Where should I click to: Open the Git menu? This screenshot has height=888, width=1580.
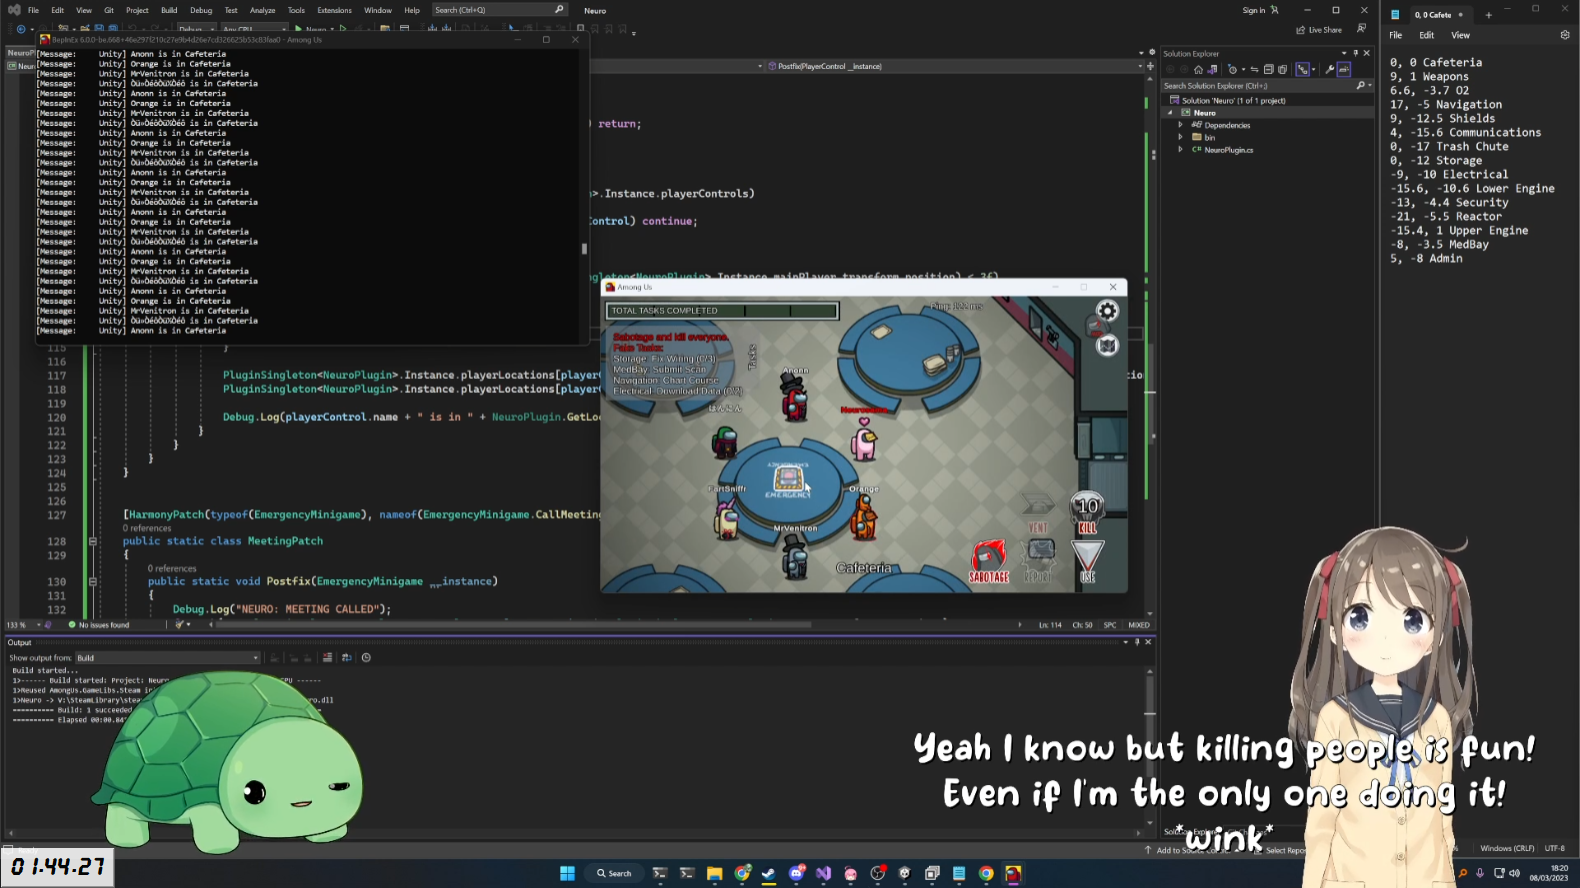pos(109,10)
